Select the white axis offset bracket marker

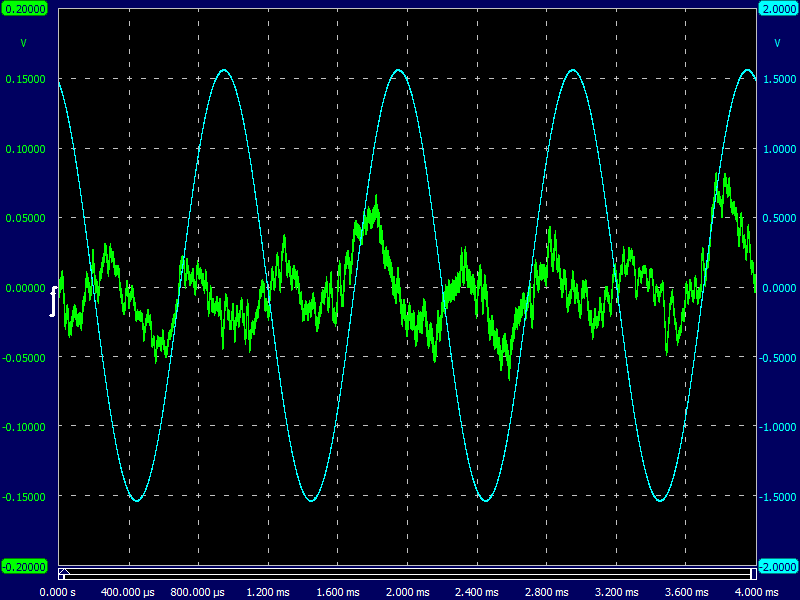click(x=53, y=302)
